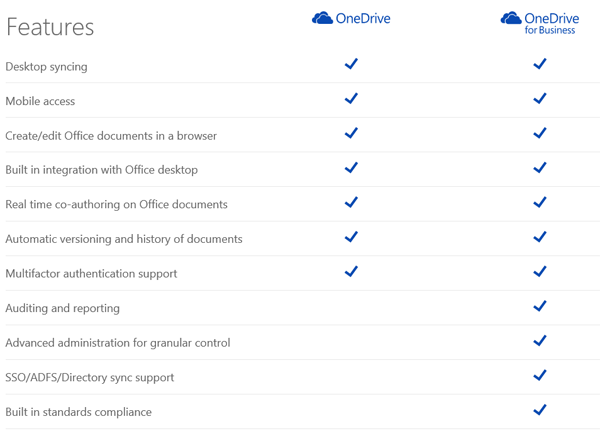Image resolution: width=600 pixels, height=436 pixels.
Task: Click Business checkmark for SSO/ADFS/Directory sync support
Action: tap(540, 375)
